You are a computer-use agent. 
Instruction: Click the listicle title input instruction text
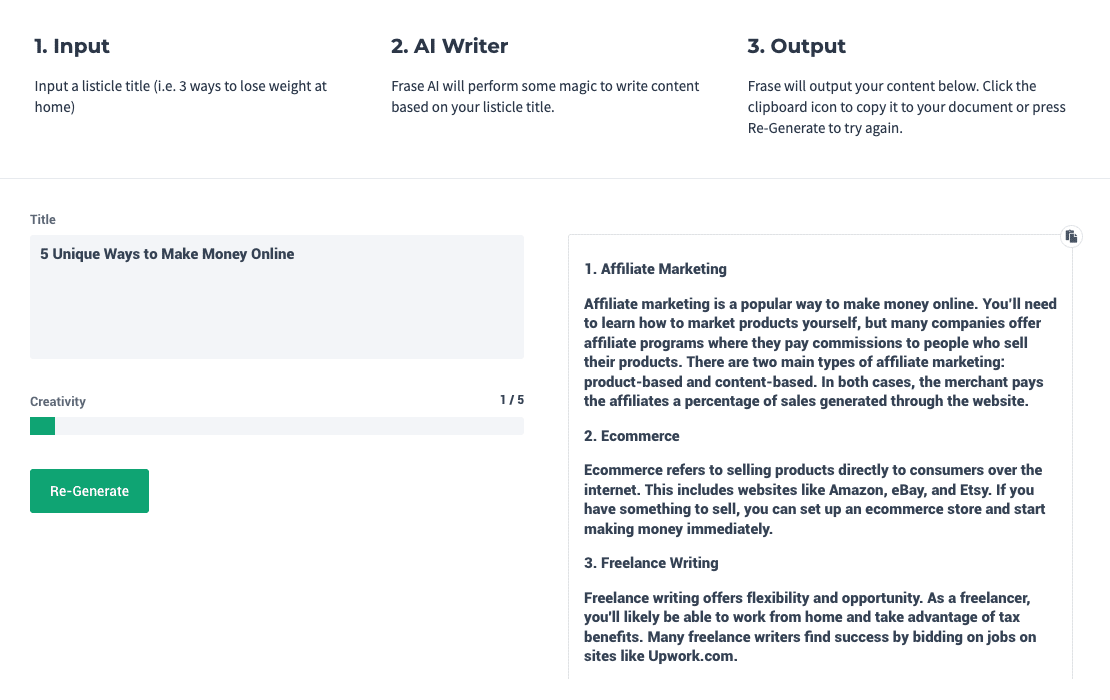pyautogui.click(x=181, y=96)
